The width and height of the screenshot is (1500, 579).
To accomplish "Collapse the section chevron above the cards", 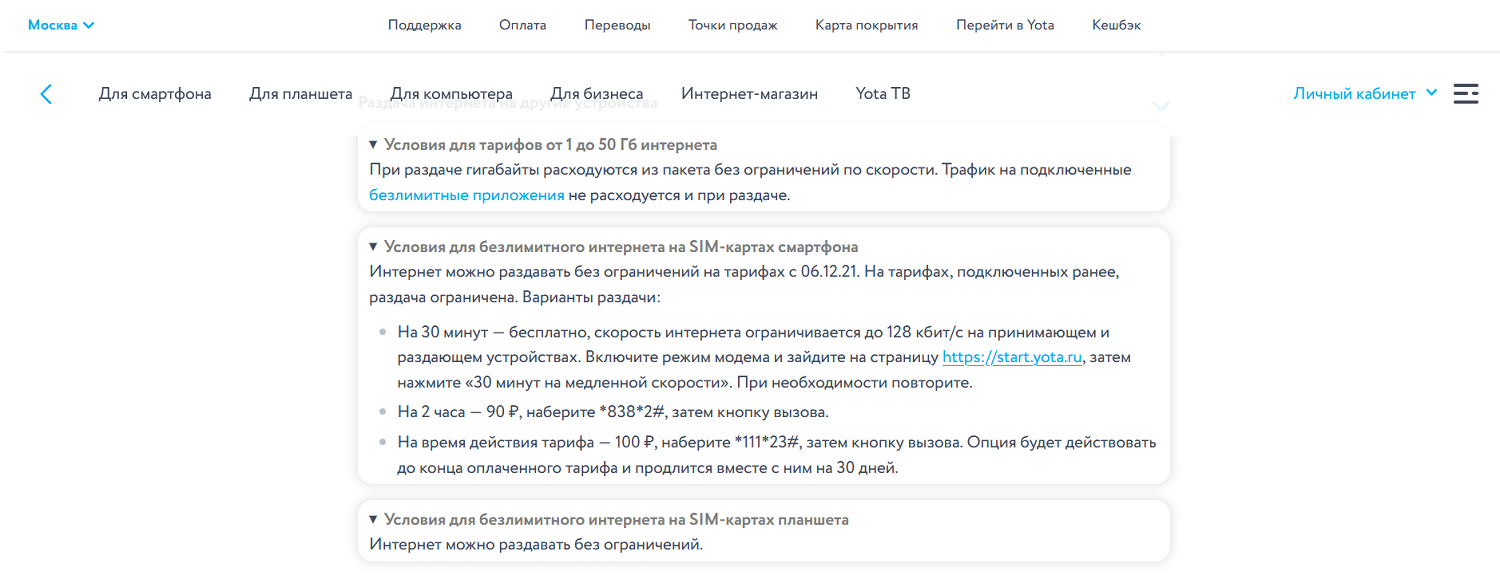I will click(x=1161, y=105).
